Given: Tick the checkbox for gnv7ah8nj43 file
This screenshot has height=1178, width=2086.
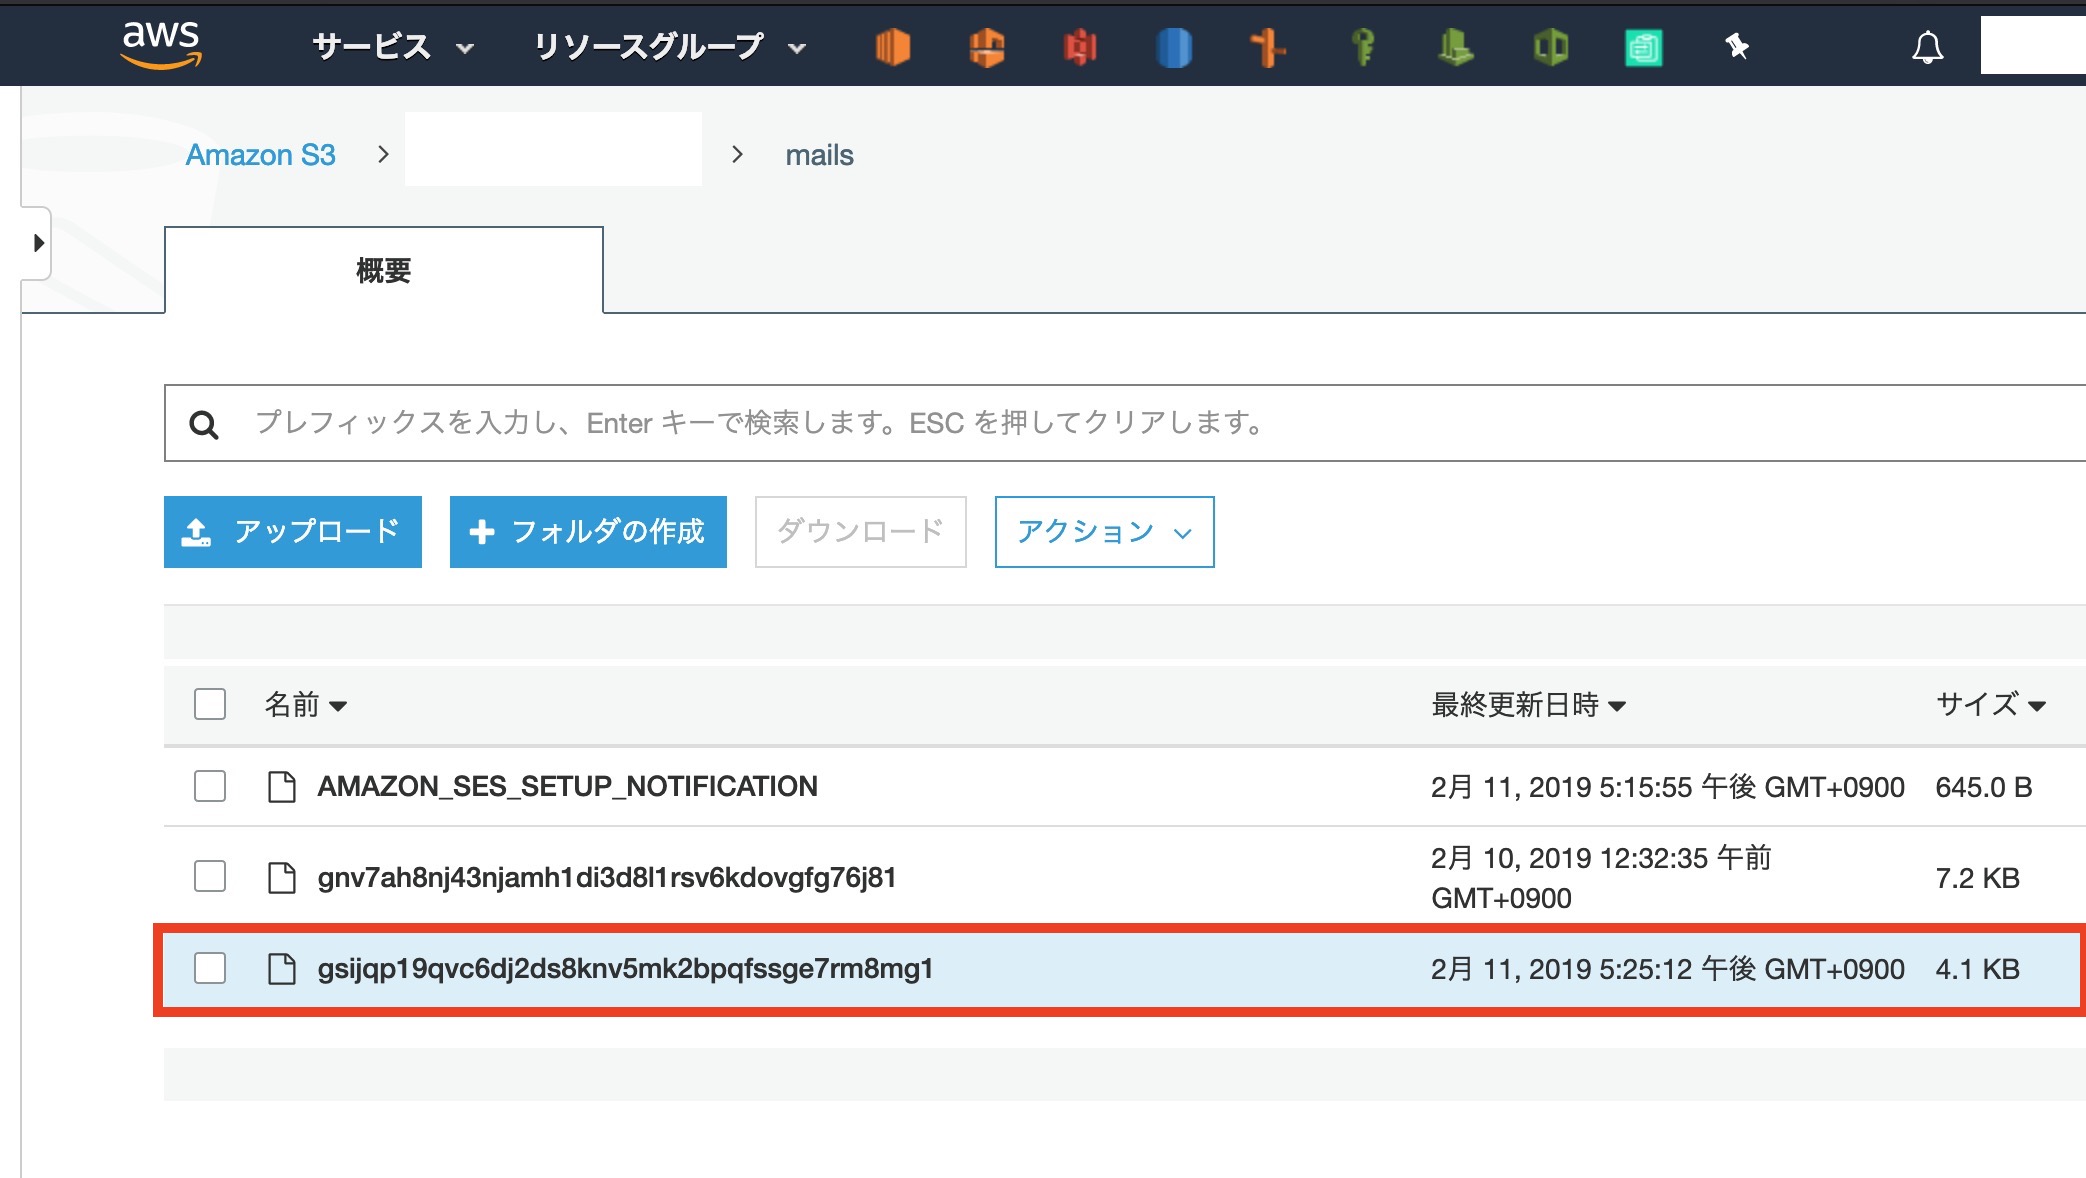Looking at the screenshot, I should tap(210, 877).
